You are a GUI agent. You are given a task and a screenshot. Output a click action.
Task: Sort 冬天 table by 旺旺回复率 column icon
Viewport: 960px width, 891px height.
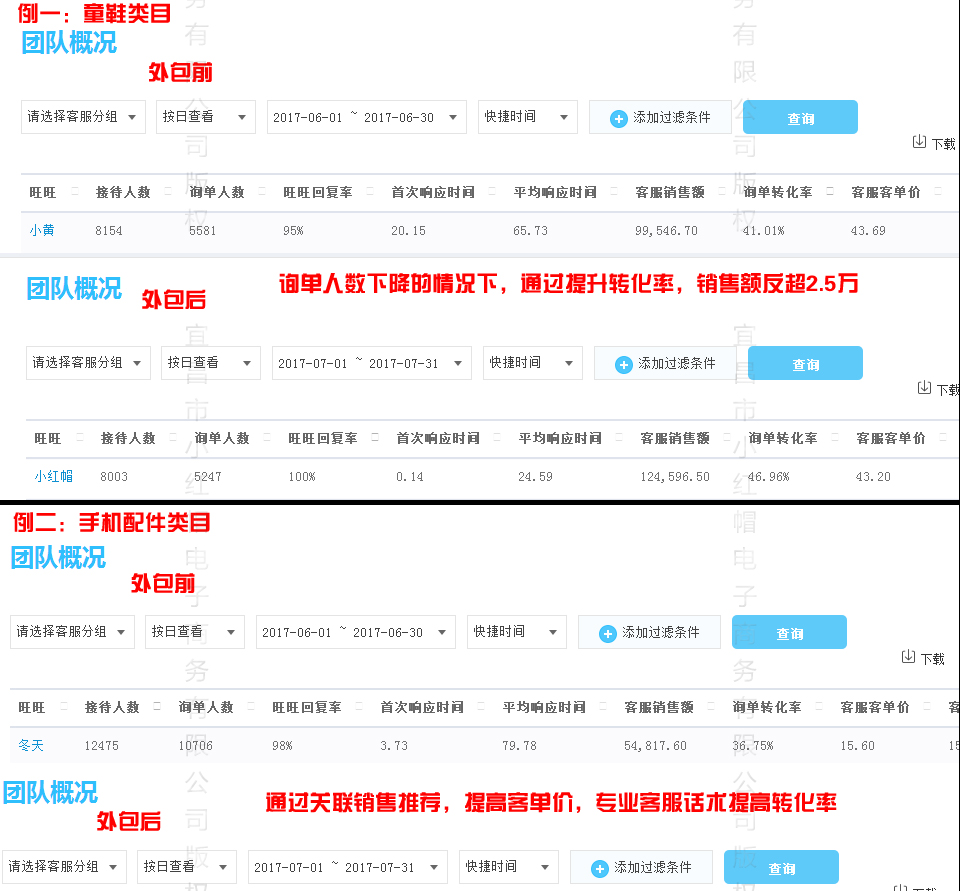[x=359, y=707]
